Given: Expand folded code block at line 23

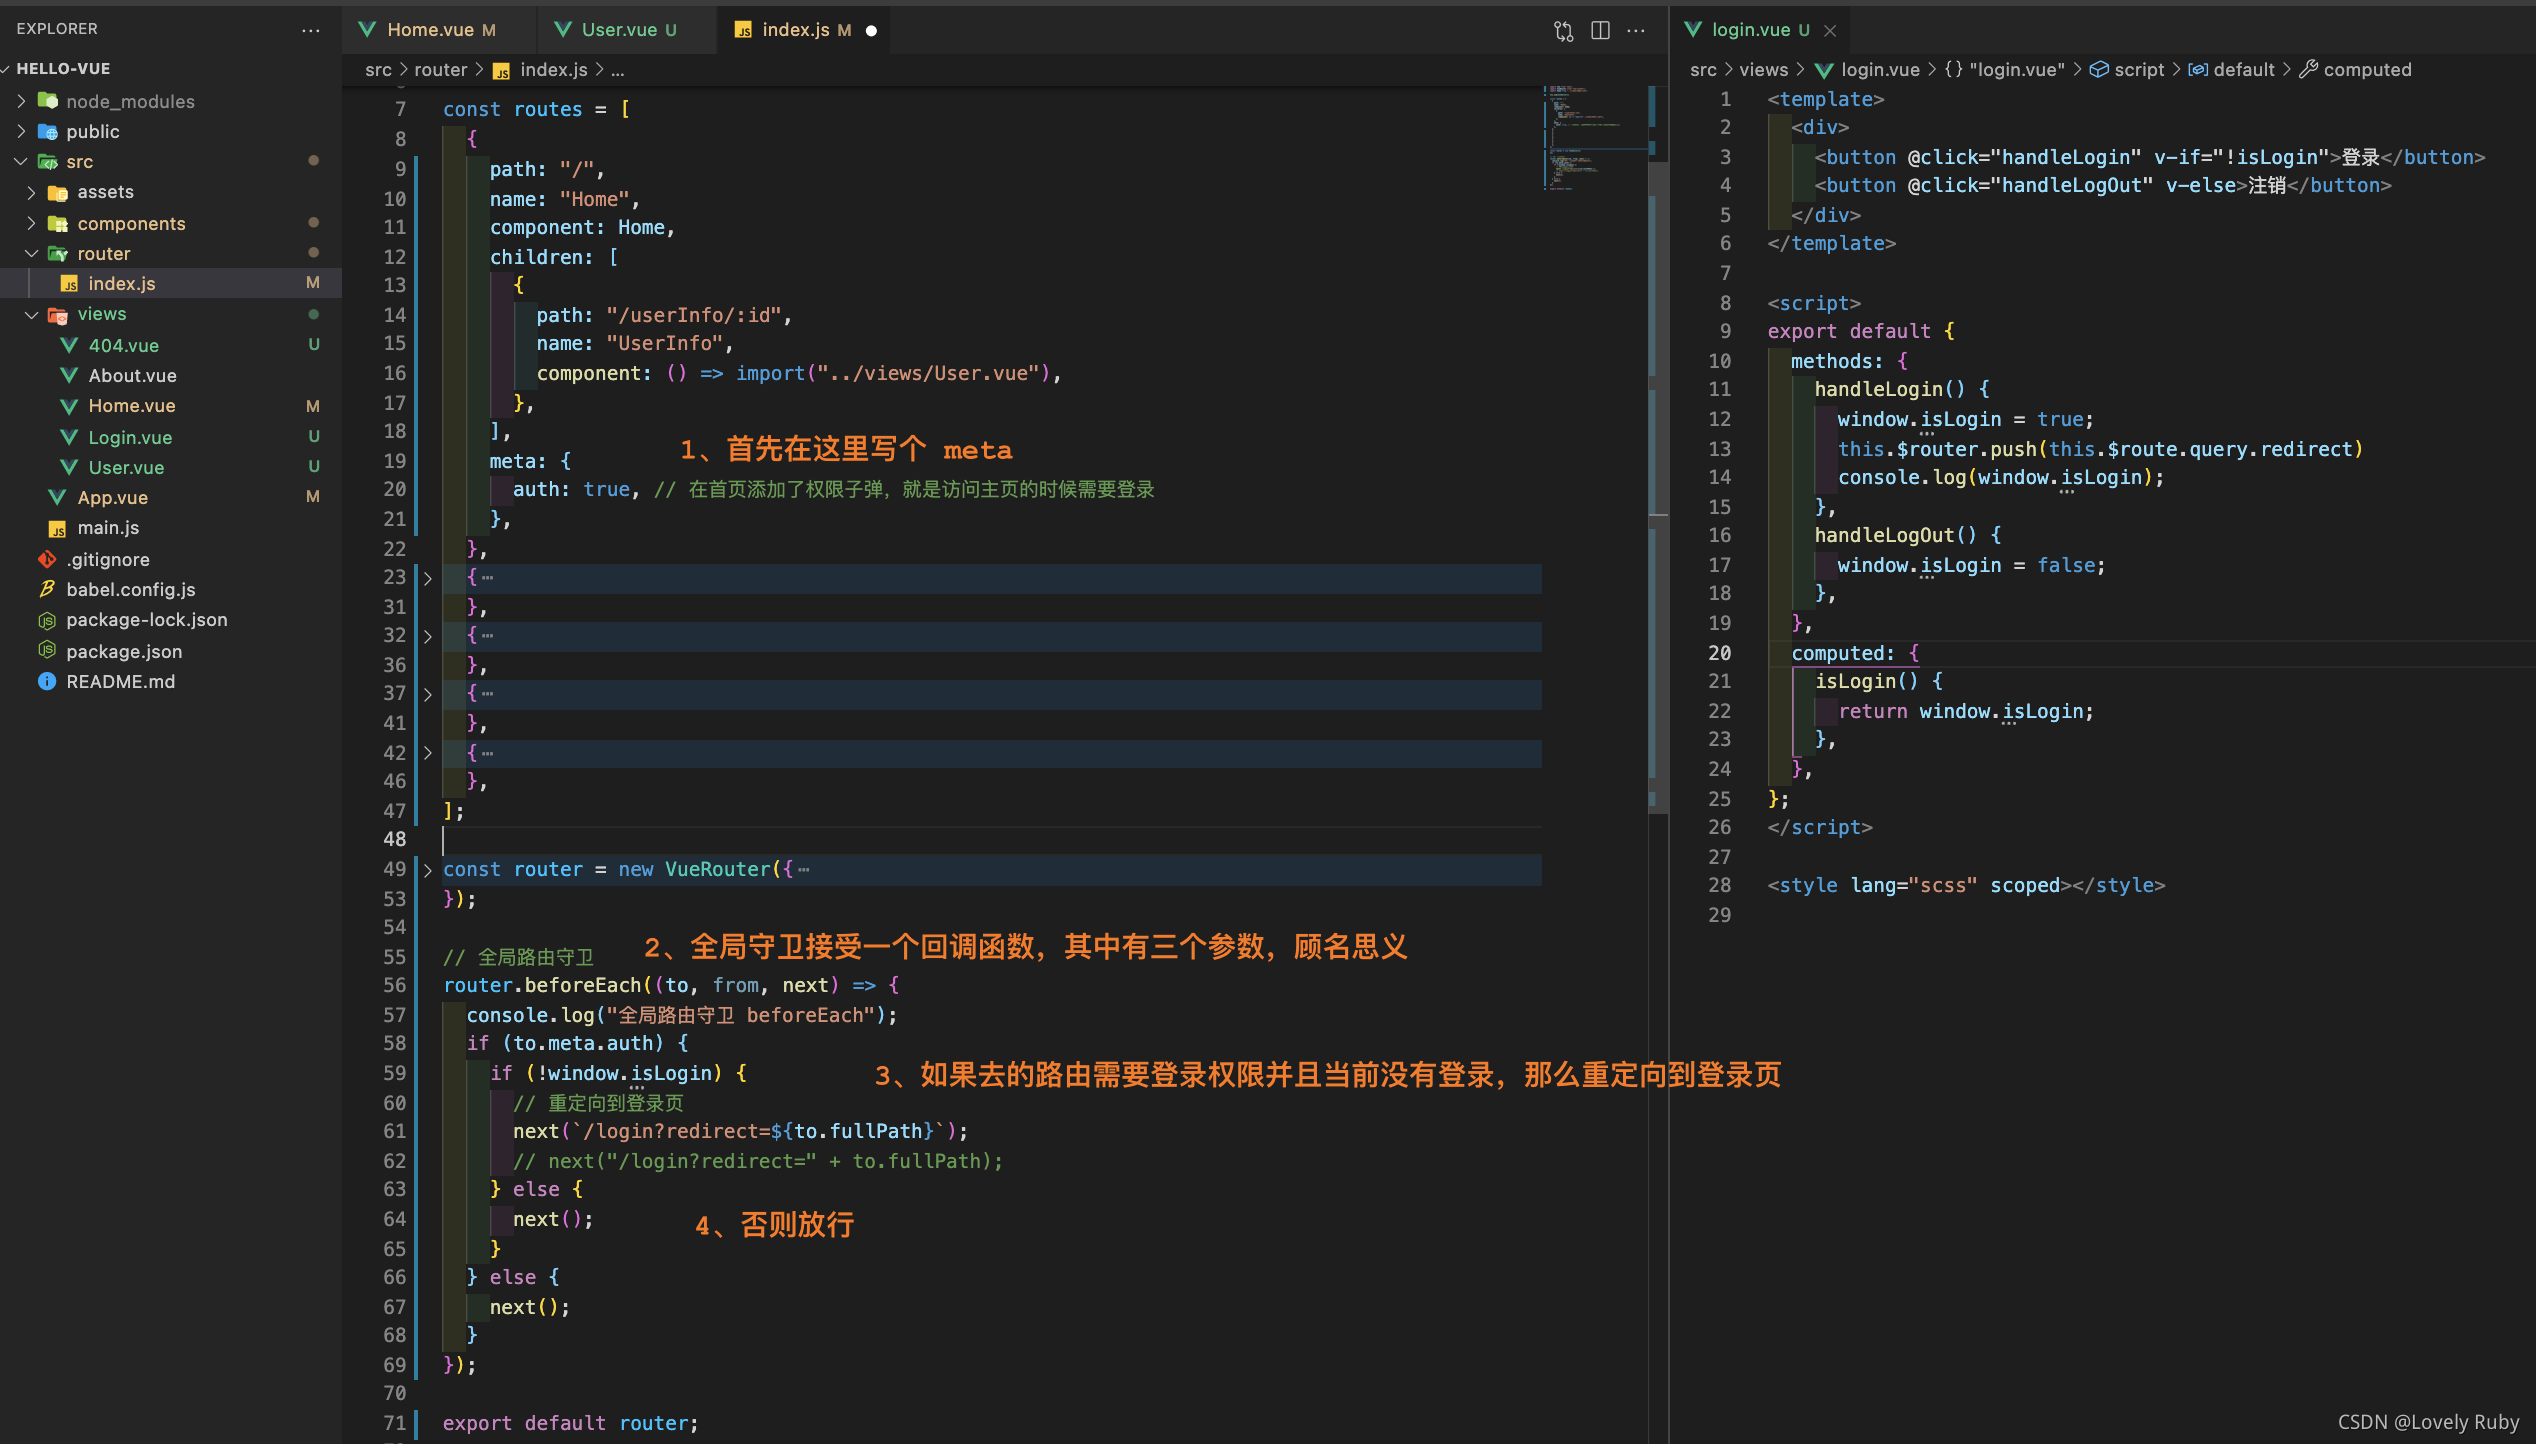Looking at the screenshot, I should click(x=428, y=578).
